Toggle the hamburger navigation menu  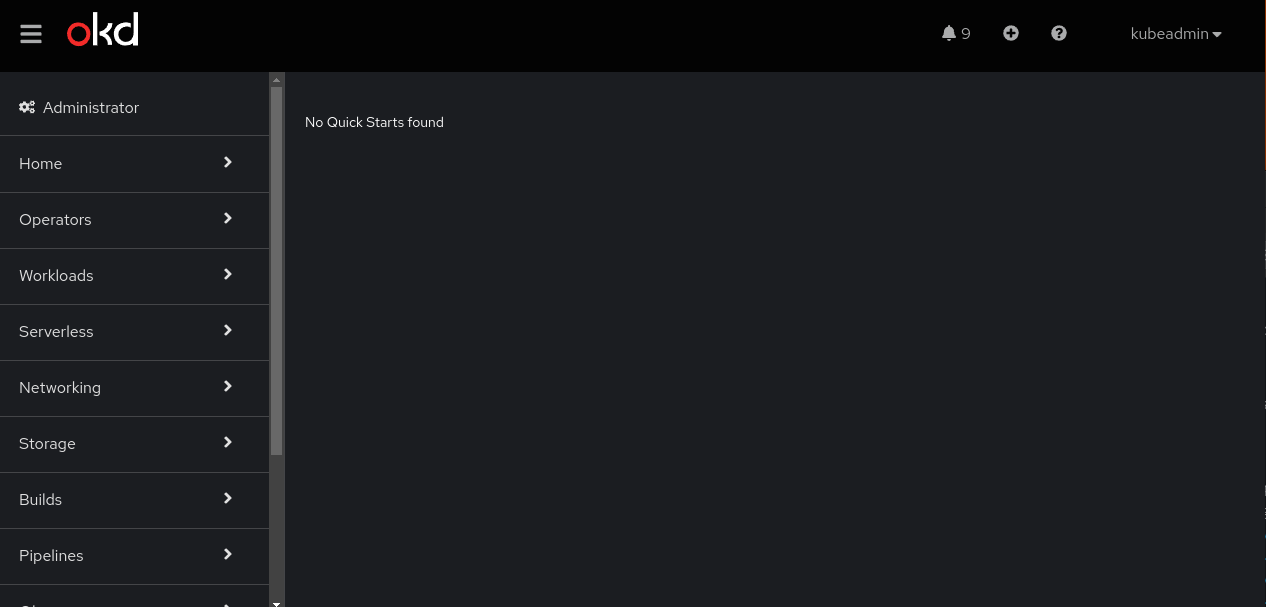point(31,34)
